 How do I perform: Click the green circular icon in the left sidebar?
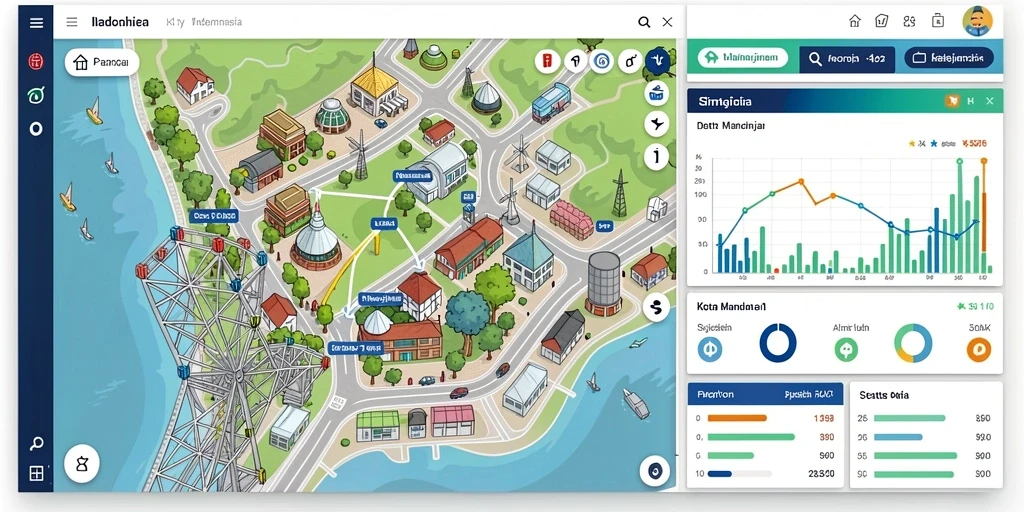click(x=36, y=95)
